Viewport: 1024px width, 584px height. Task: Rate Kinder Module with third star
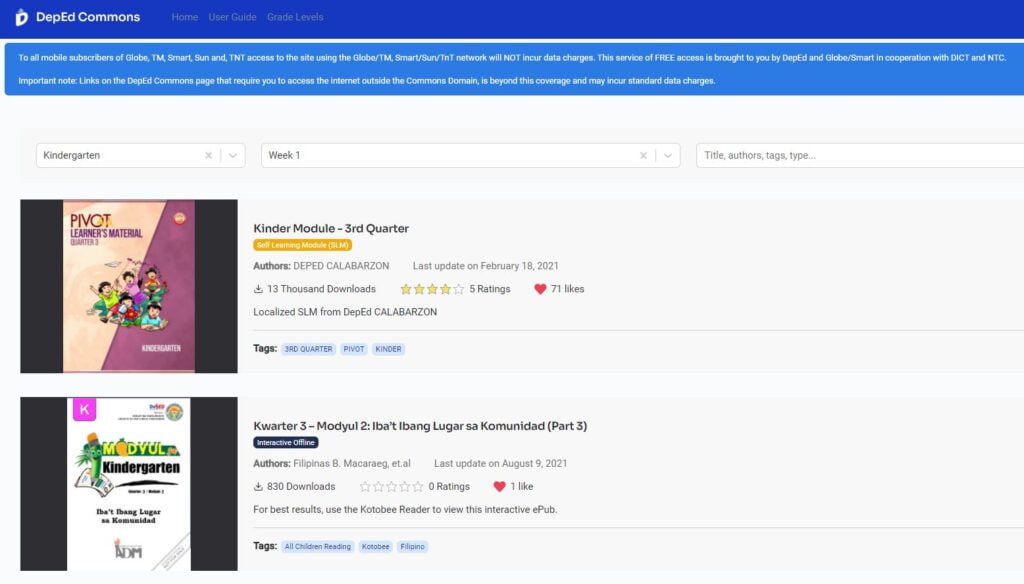click(x=432, y=289)
